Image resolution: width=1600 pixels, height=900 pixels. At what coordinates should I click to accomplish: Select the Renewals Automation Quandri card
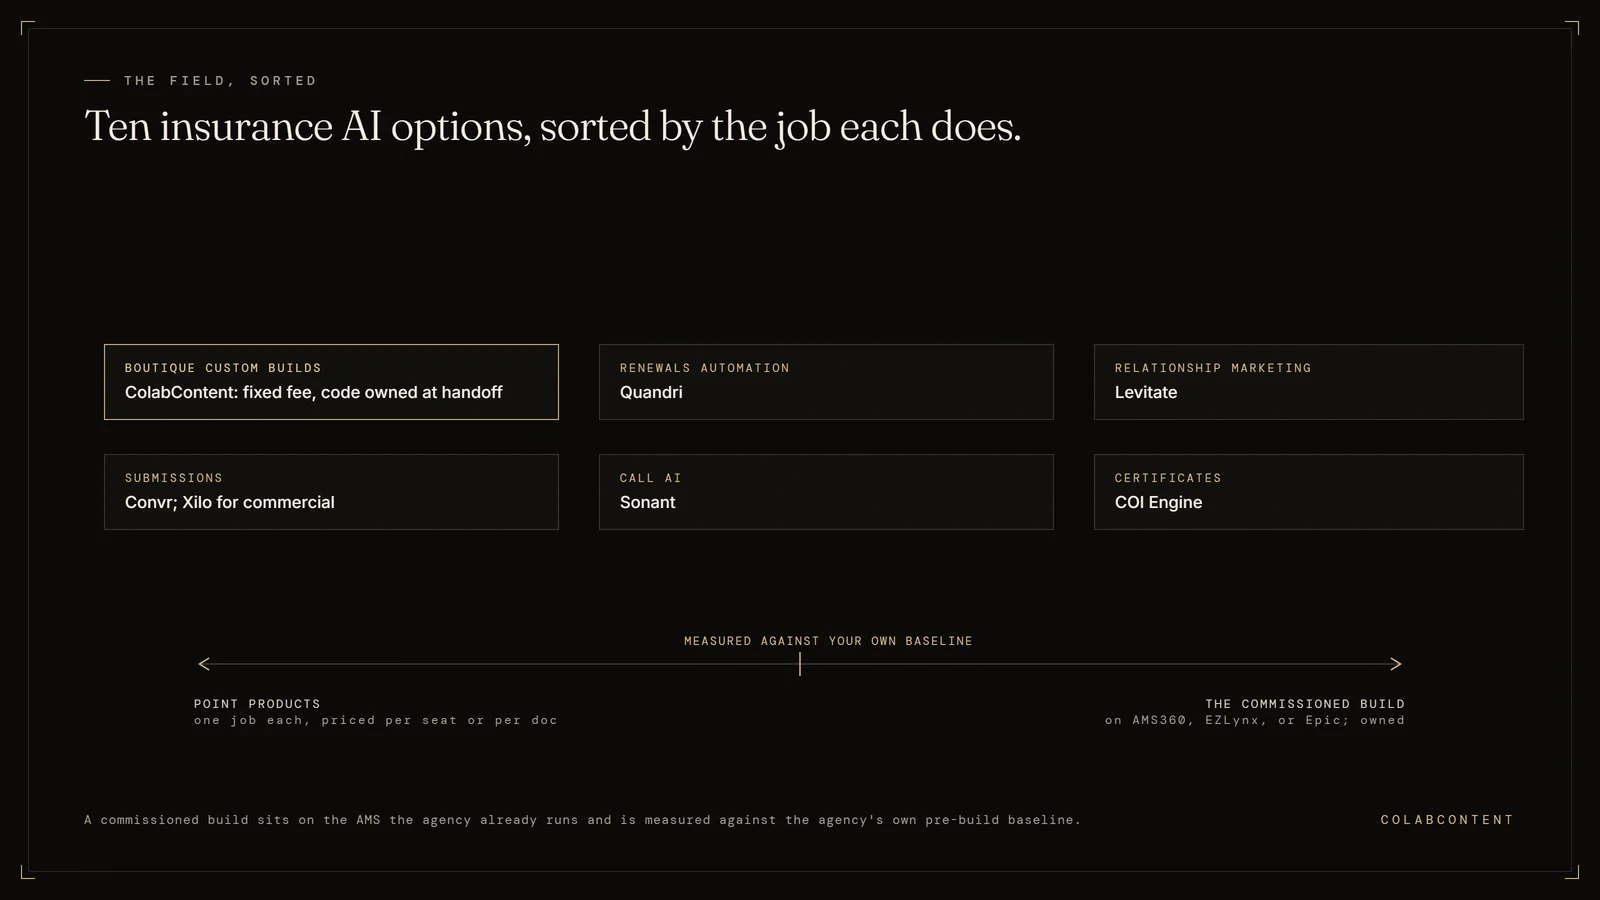[826, 382]
